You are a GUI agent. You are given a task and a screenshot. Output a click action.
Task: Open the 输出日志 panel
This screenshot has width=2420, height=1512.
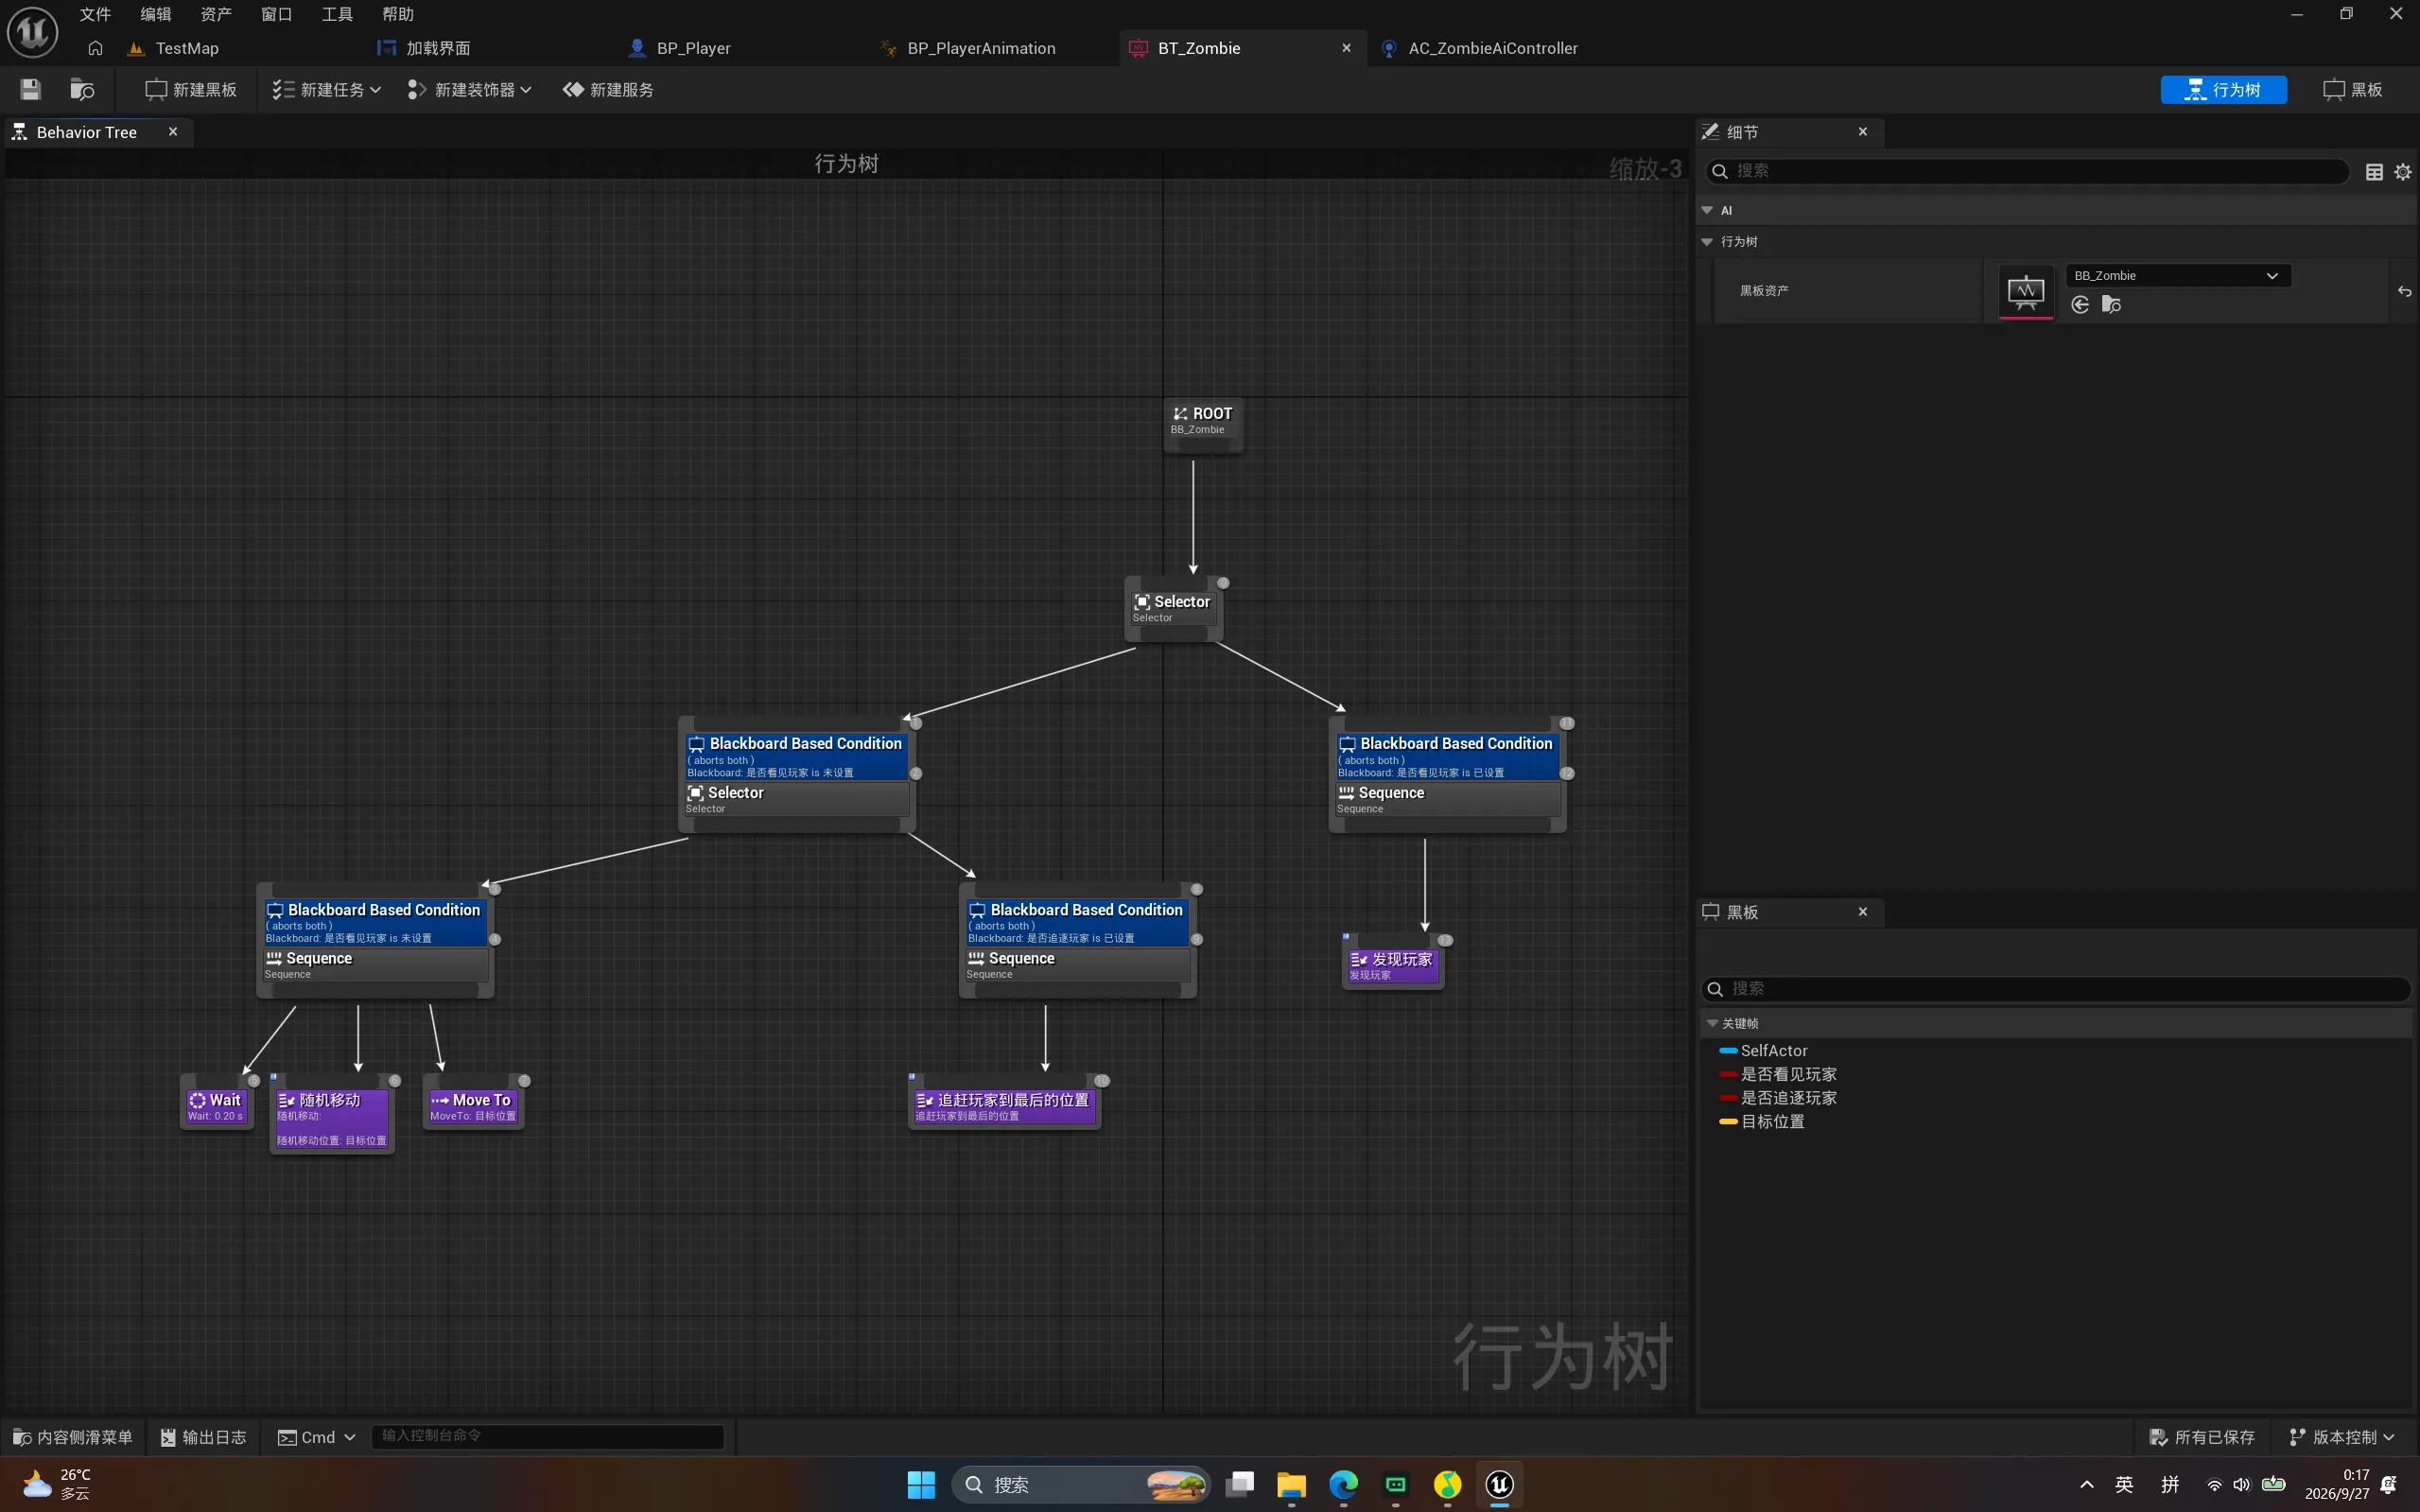tap(204, 1437)
